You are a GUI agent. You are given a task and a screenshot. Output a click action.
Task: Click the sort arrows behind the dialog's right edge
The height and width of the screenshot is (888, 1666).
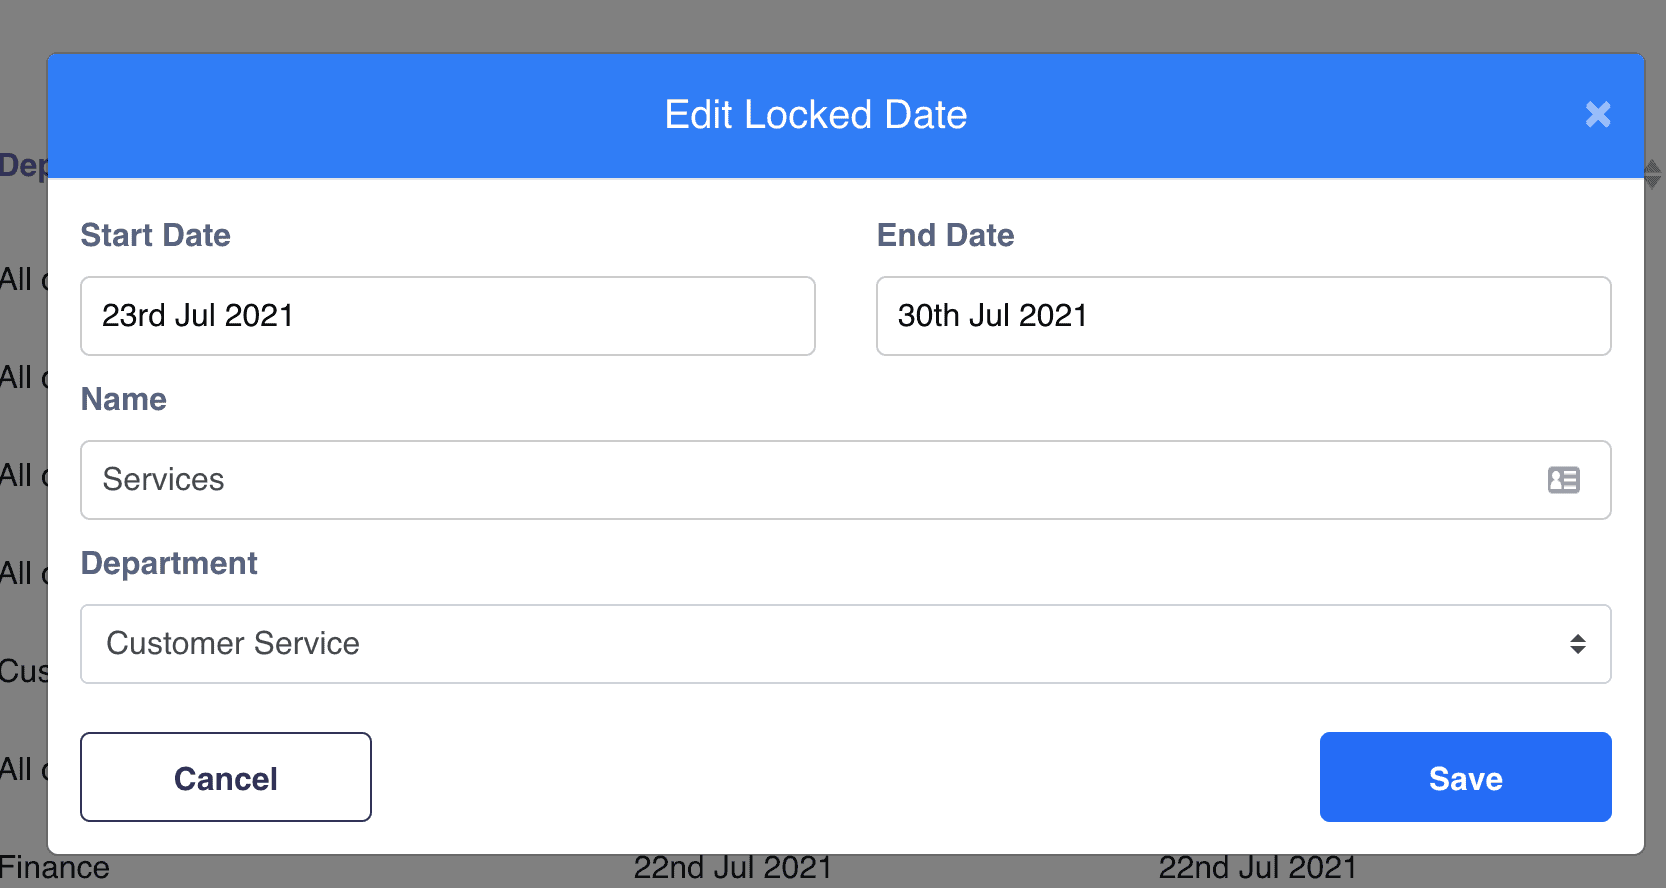(x=1653, y=174)
